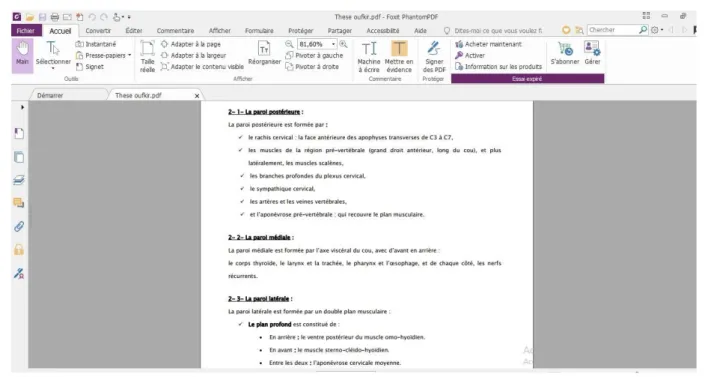The height and width of the screenshot is (377, 705).
Task: Open the touch mode dropdown arrow
Action: 122,17
